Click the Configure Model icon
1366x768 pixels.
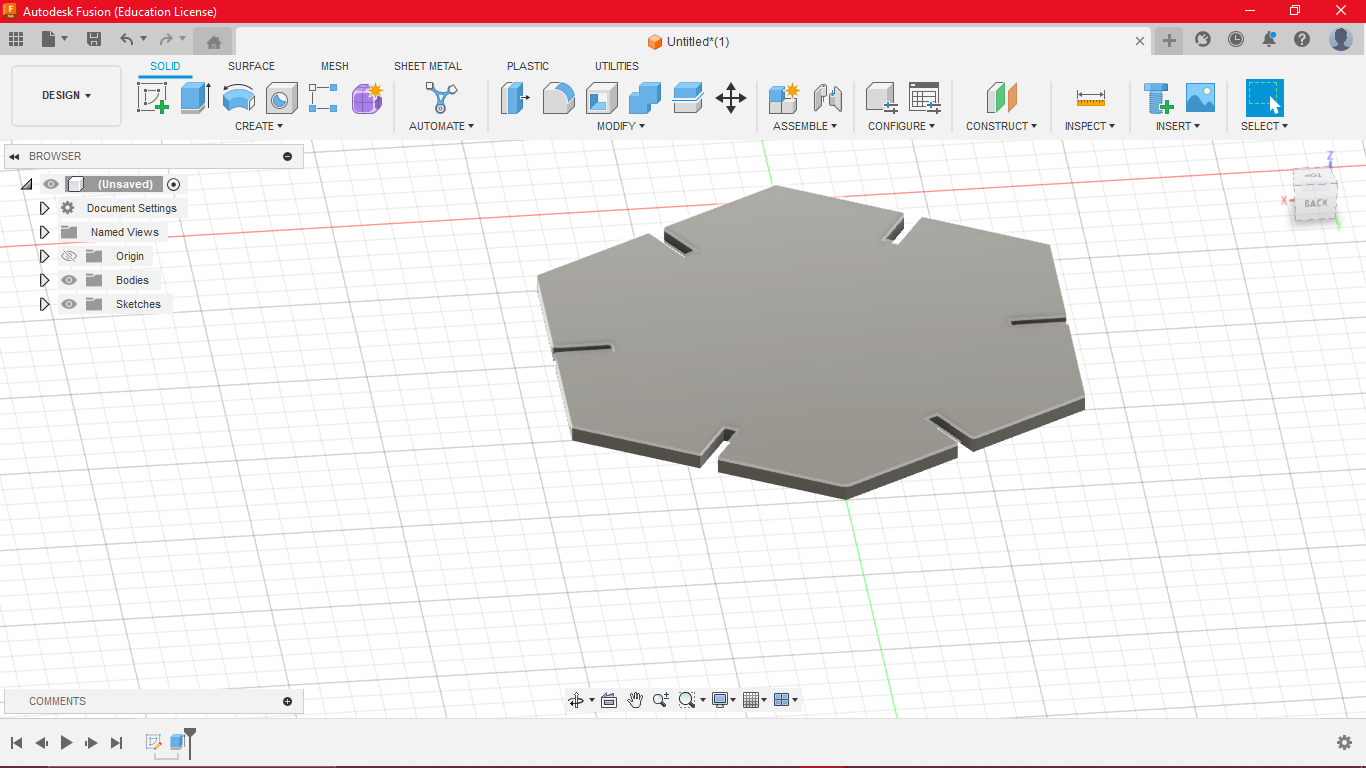881,98
